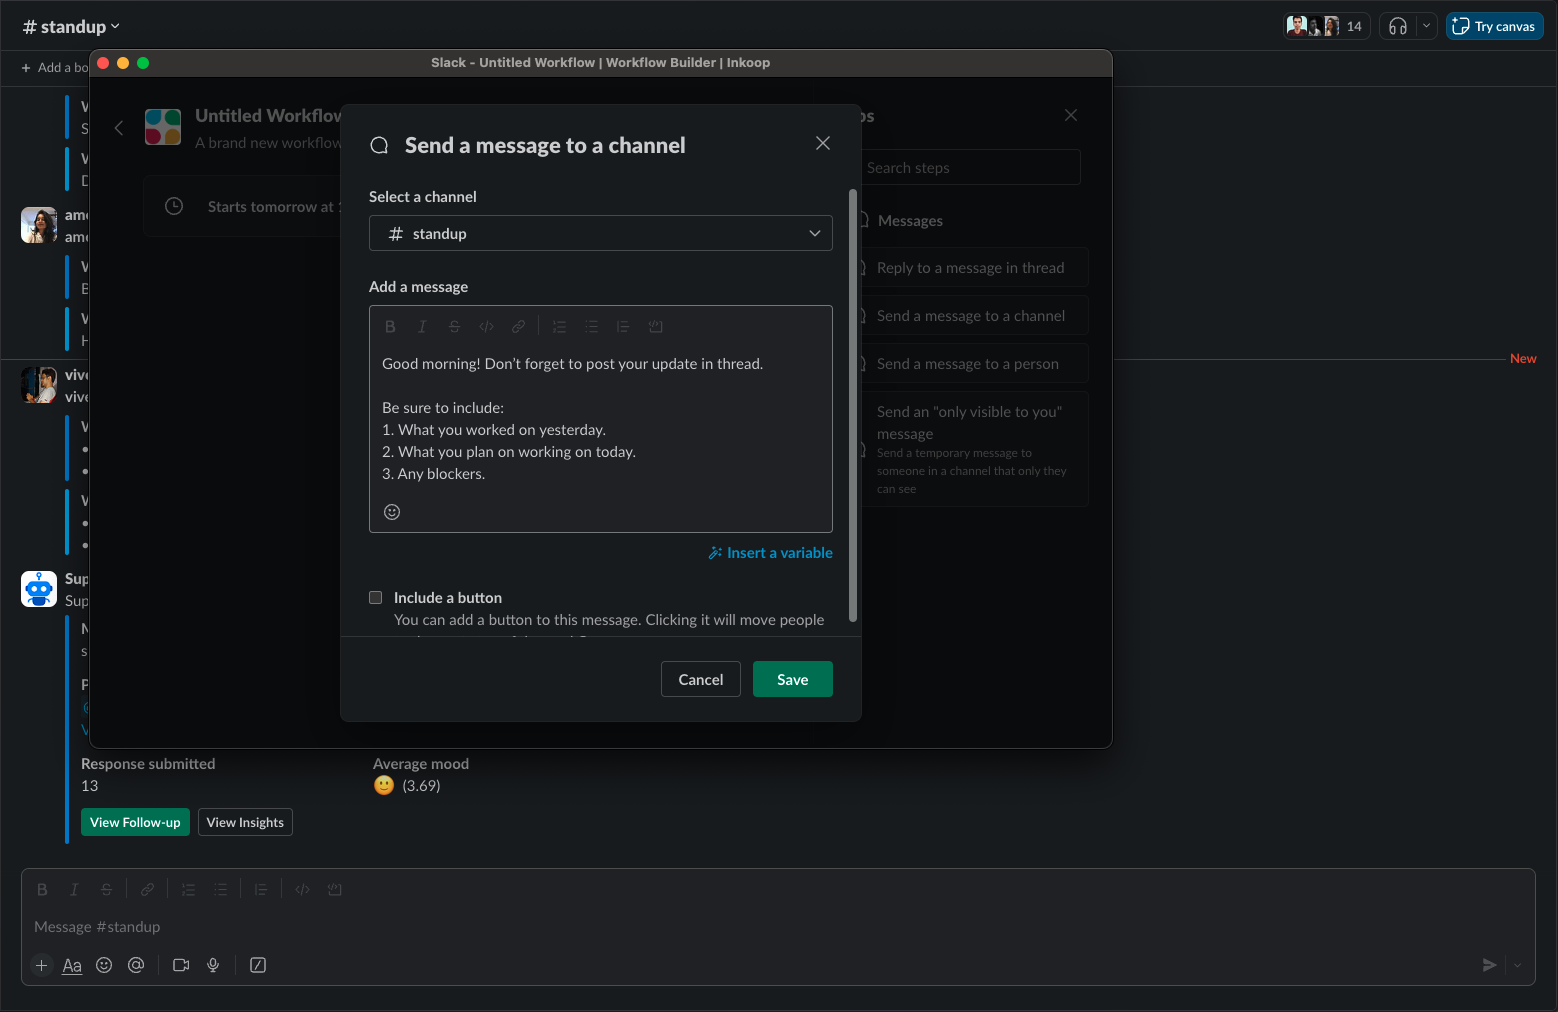This screenshot has height=1012, width=1558.
Task: Close the workflow steps panel
Action: [x=1071, y=115]
